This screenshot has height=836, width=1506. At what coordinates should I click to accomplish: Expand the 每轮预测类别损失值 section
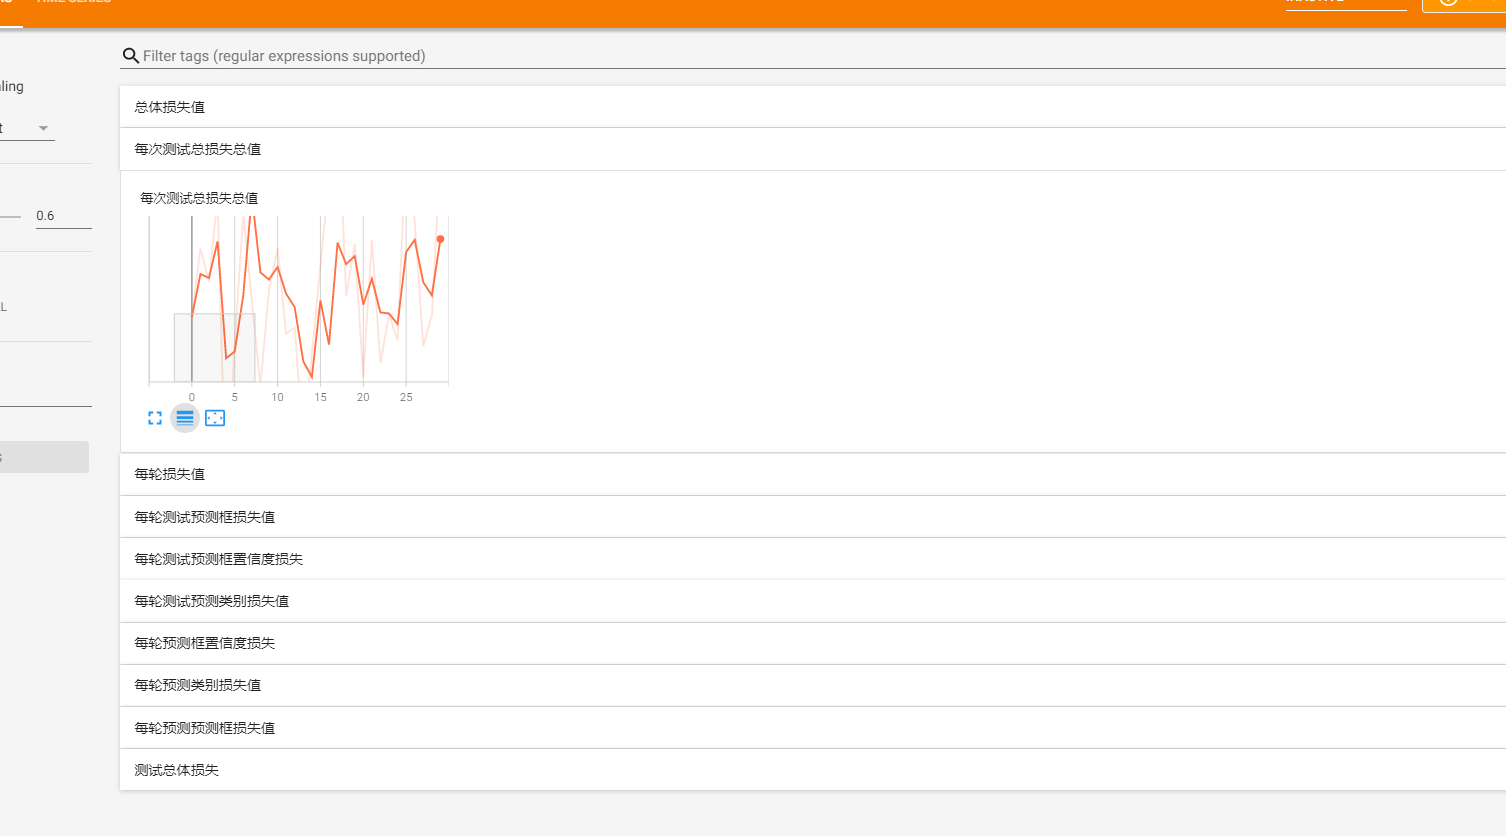pyautogui.click(x=813, y=685)
